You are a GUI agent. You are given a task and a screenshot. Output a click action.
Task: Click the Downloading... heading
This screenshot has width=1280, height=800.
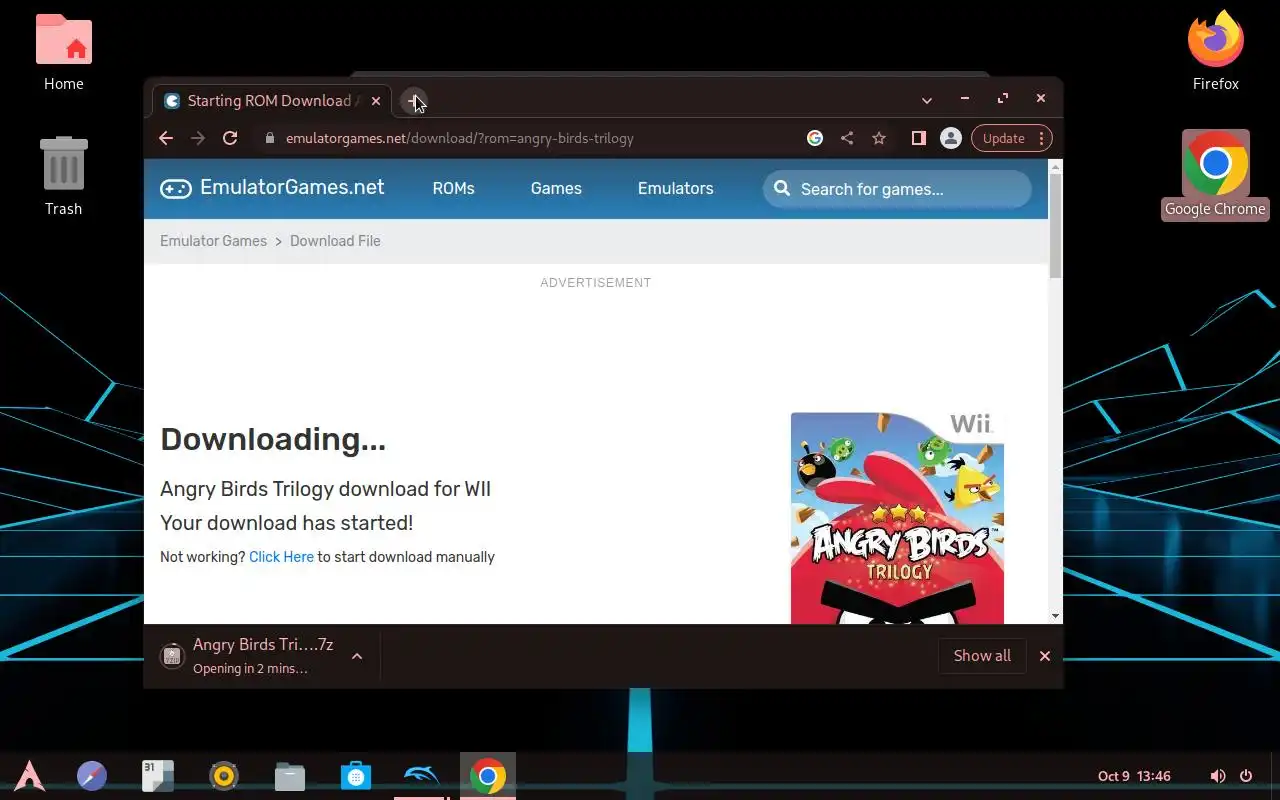coord(273,439)
